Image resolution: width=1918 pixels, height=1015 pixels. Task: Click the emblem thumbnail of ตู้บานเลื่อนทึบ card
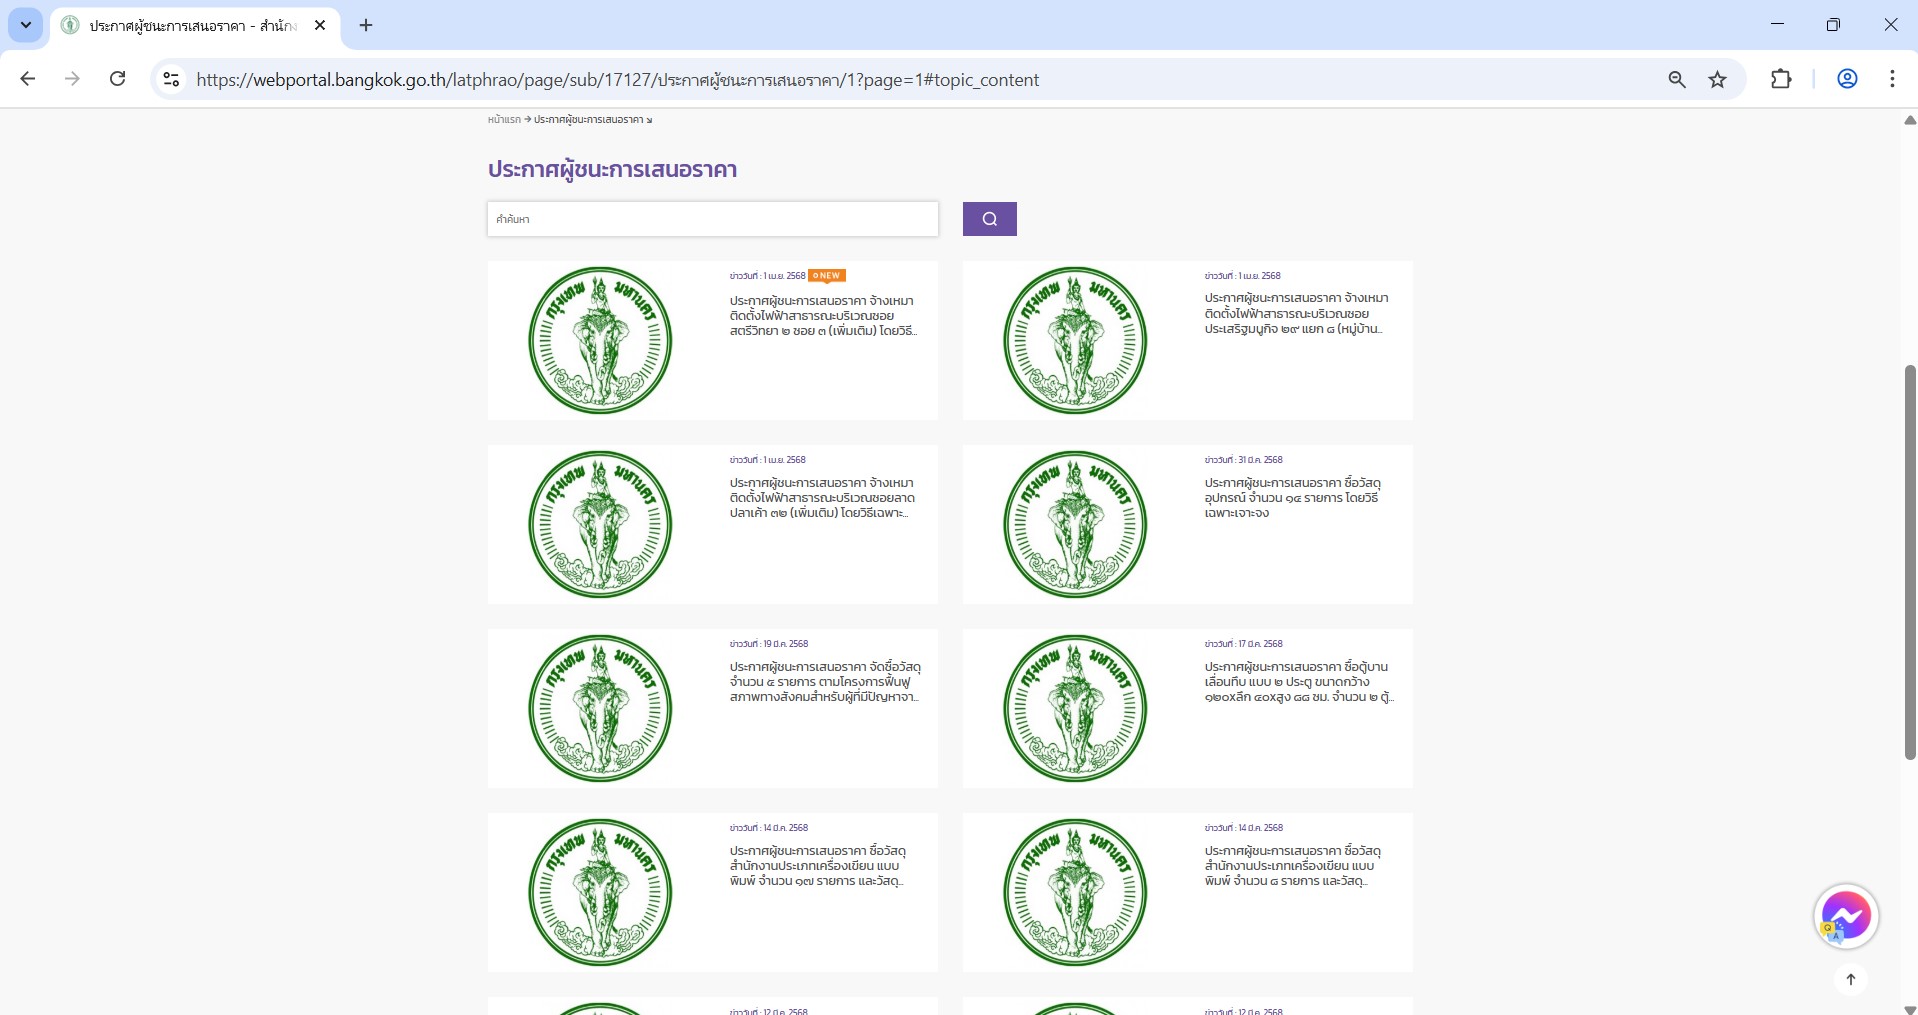1075,708
